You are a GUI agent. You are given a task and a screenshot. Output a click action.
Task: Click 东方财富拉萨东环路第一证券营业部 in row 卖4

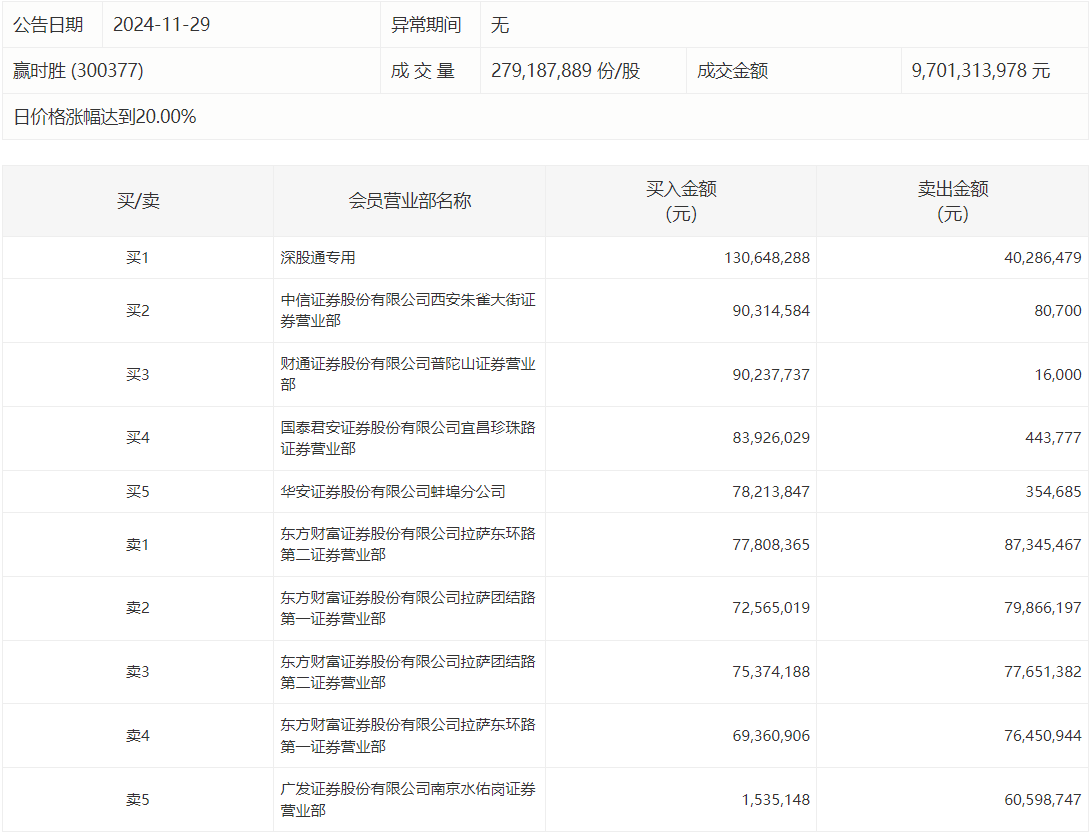point(408,736)
